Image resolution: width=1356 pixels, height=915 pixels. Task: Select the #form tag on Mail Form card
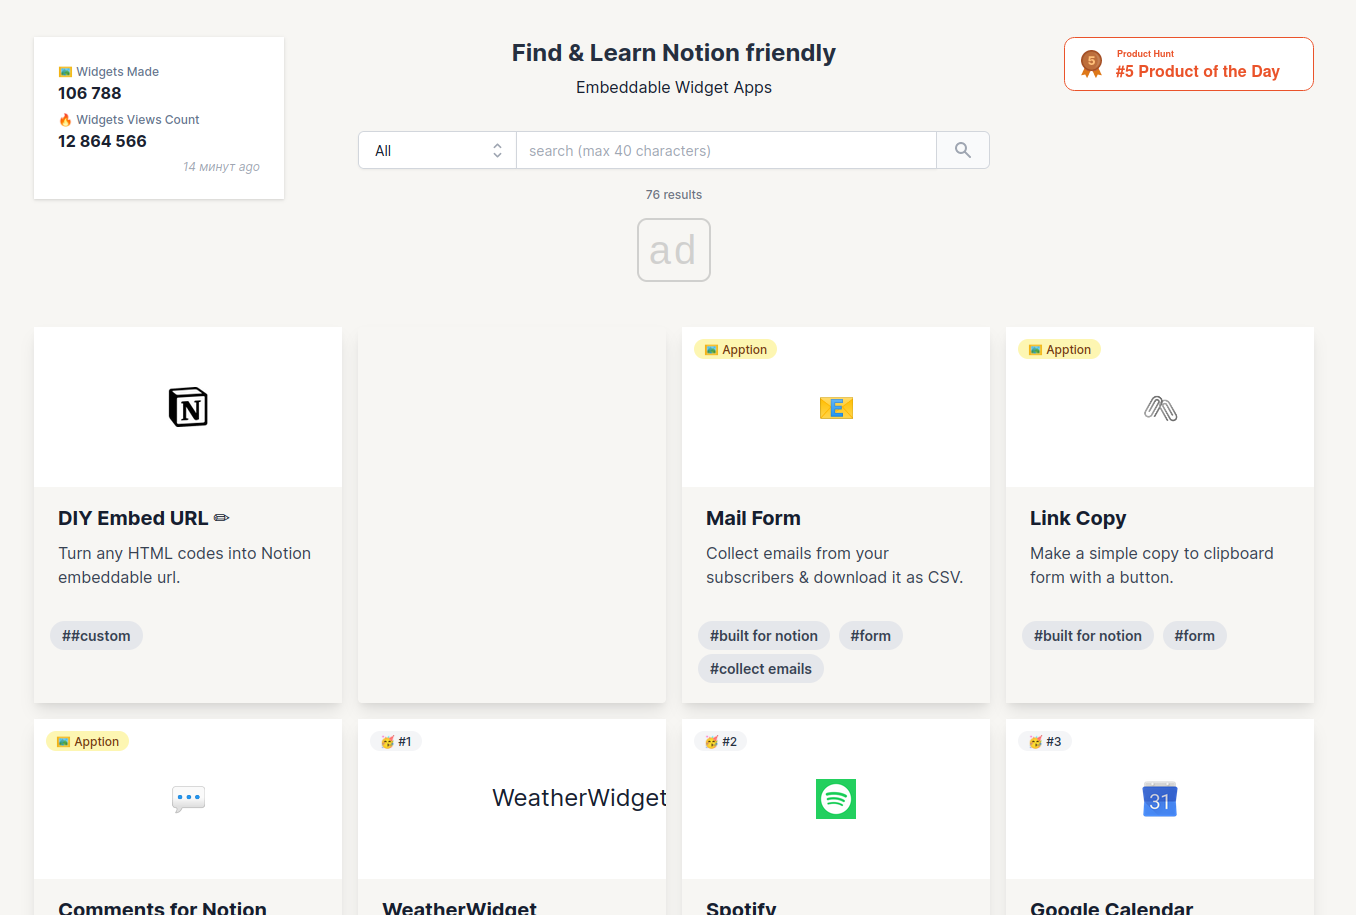pos(870,636)
